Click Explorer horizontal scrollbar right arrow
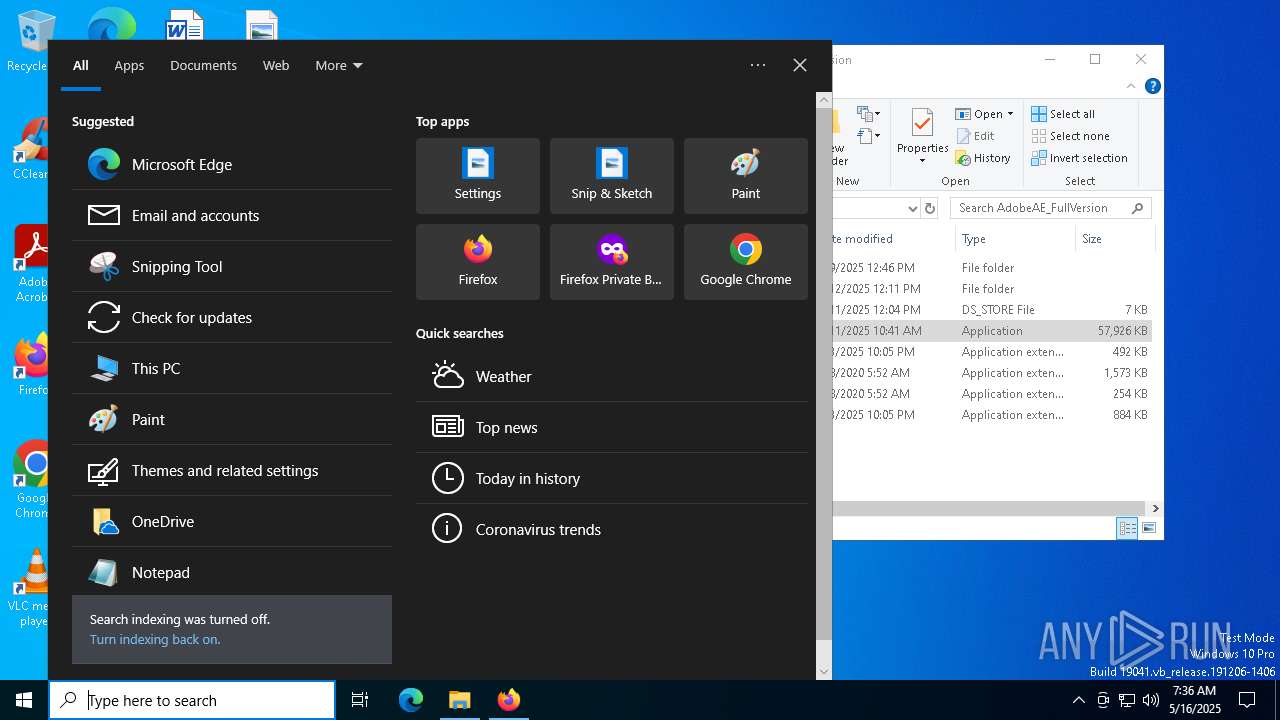 [1155, 508]
